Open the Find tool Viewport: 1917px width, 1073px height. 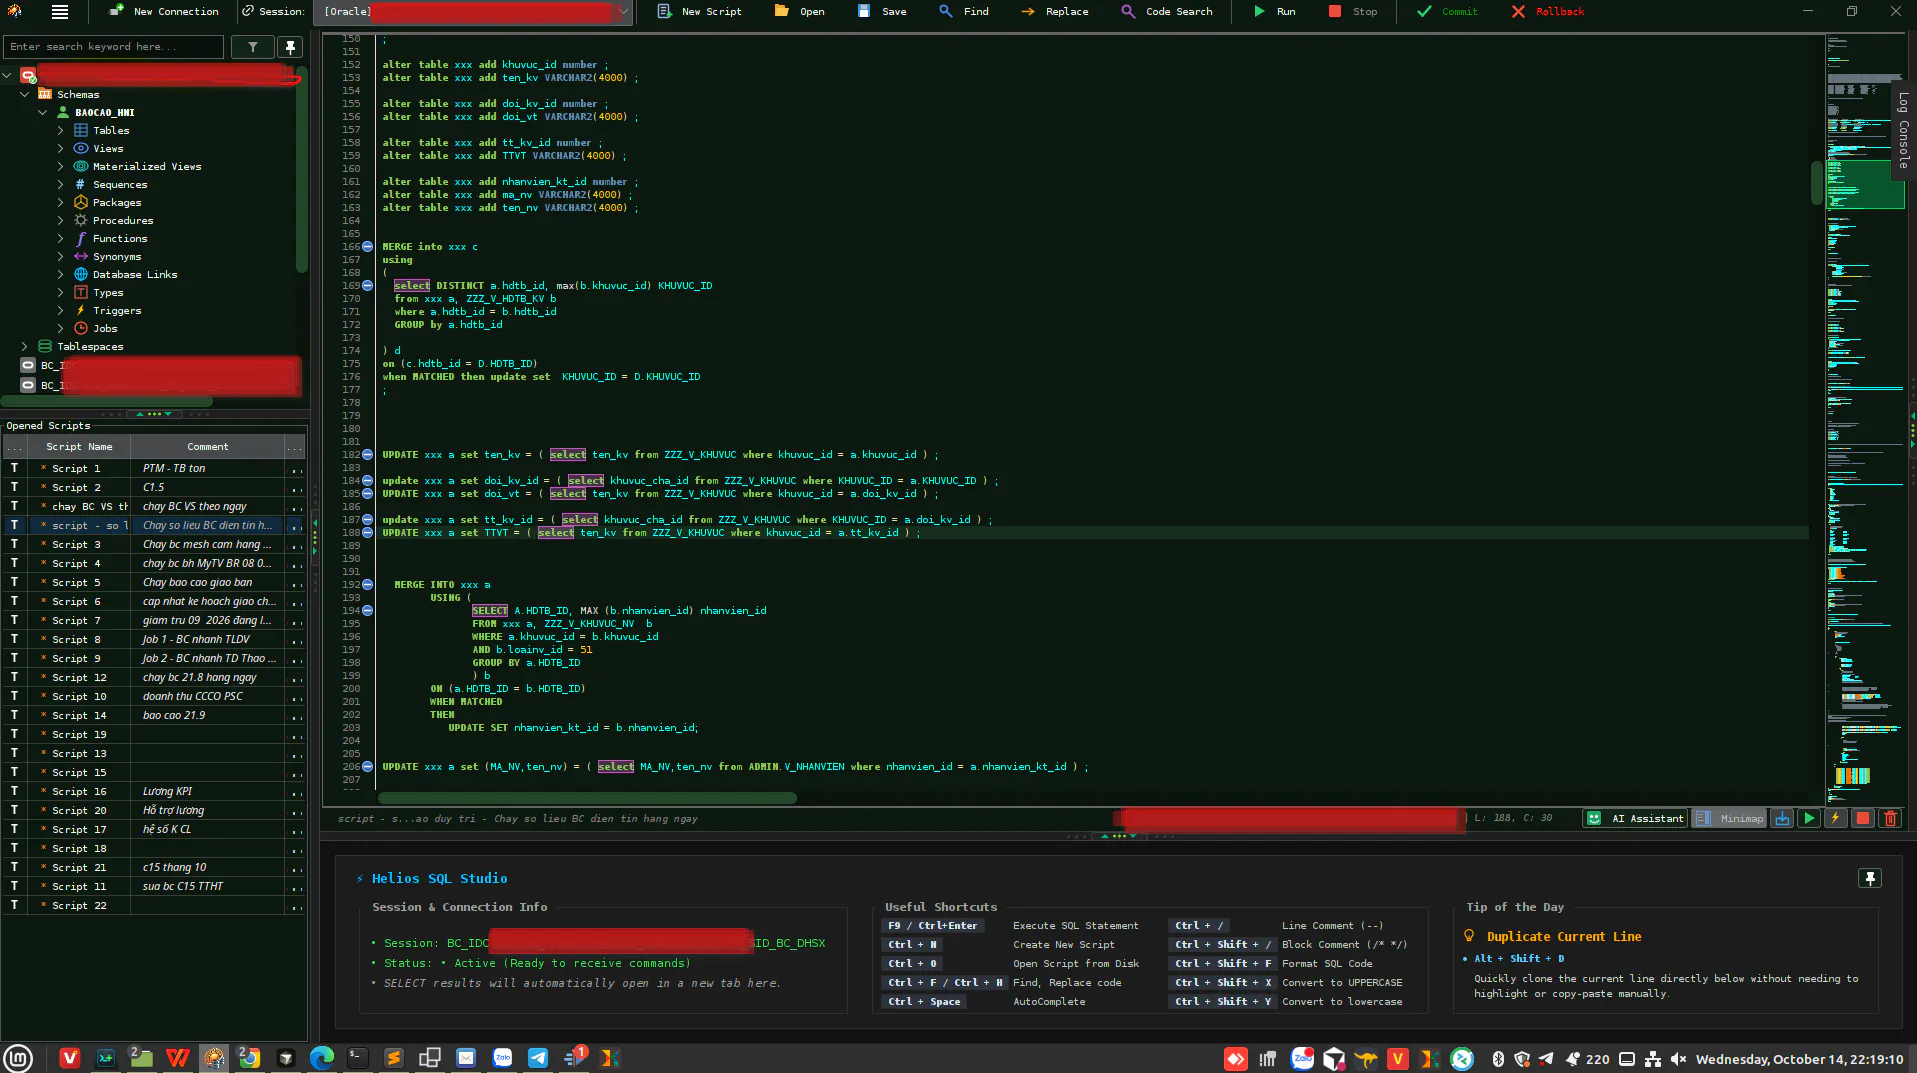pos(964,12)
